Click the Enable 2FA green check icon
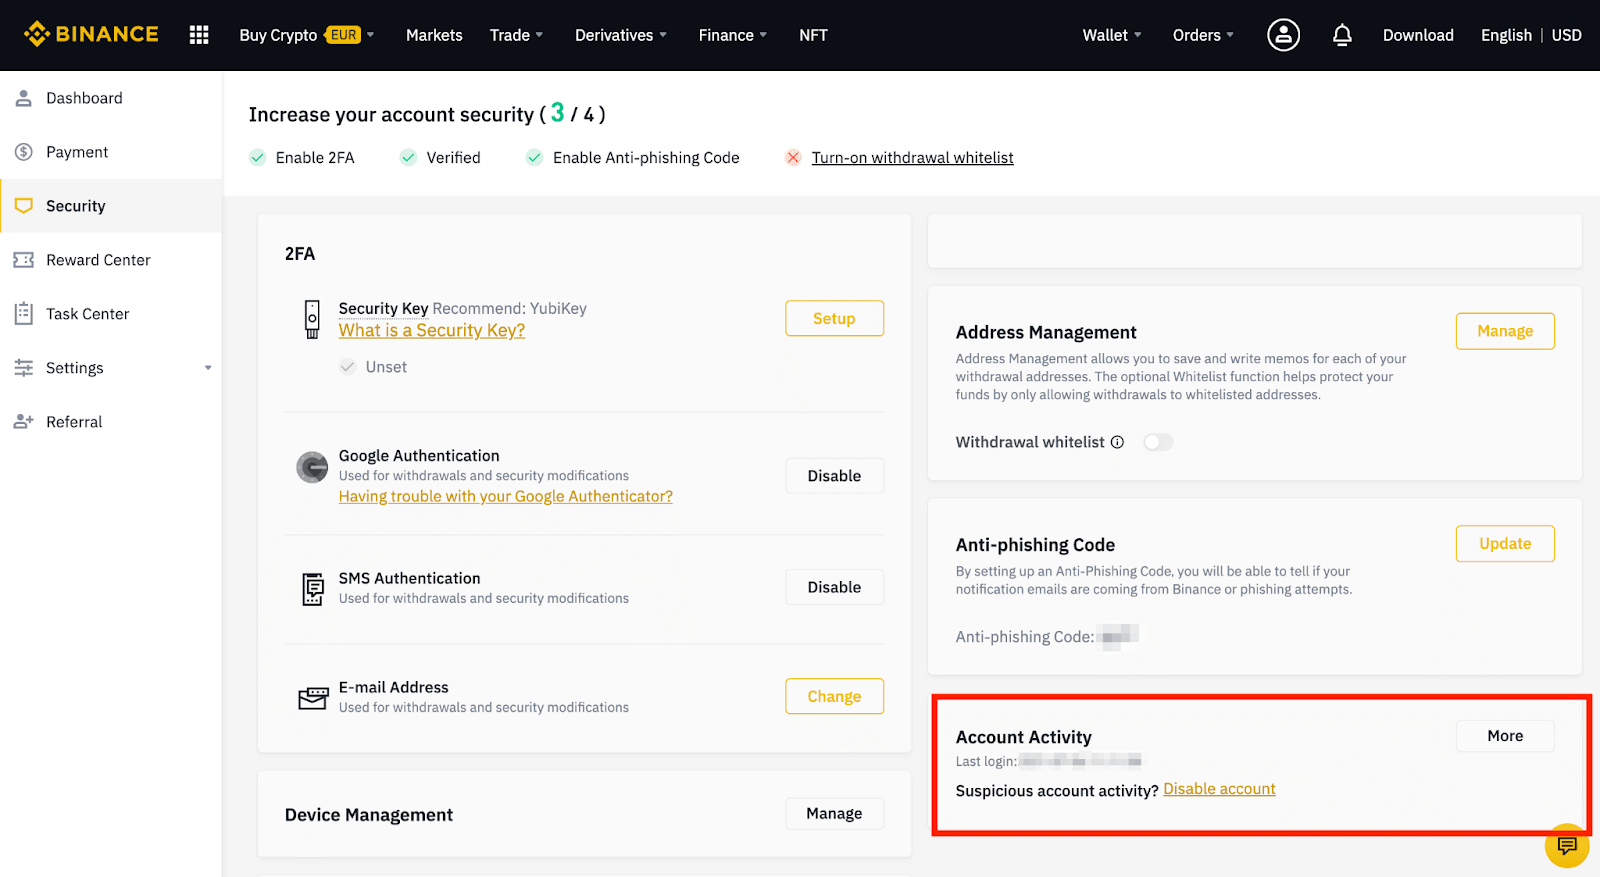This screenshot has height=877, width=1600. (x=258, y=158)
